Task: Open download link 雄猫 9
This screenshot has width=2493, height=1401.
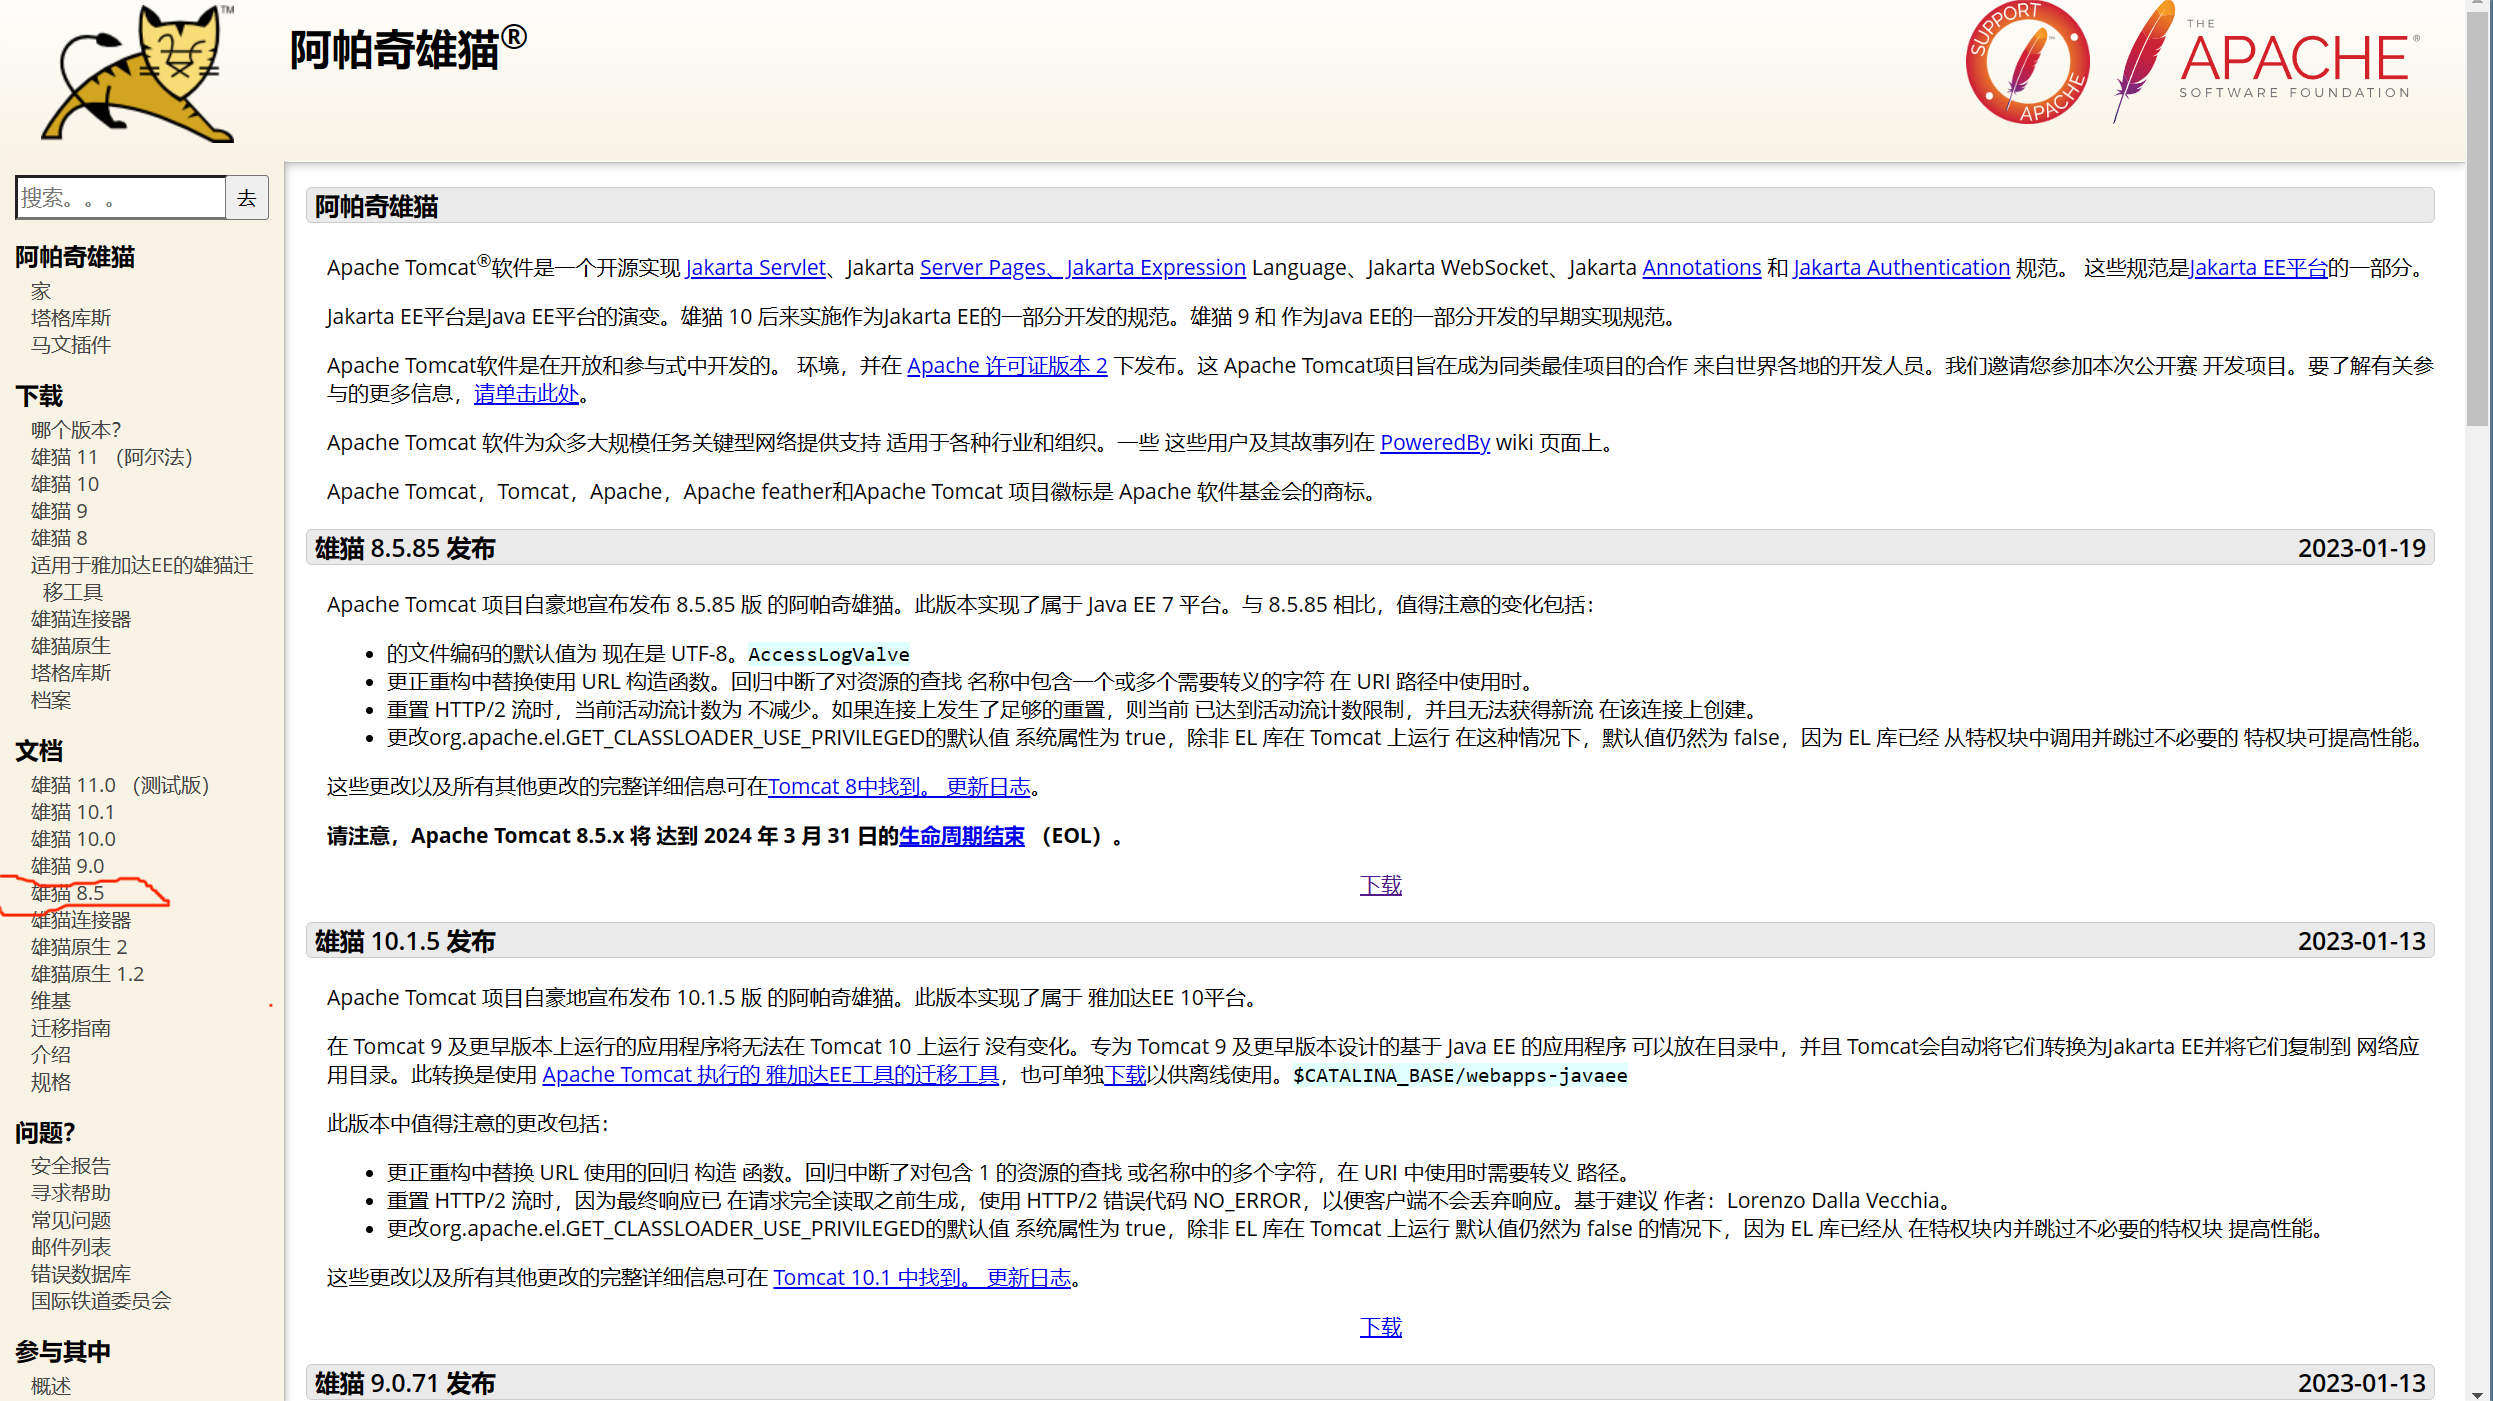Action: pos(59,511)
